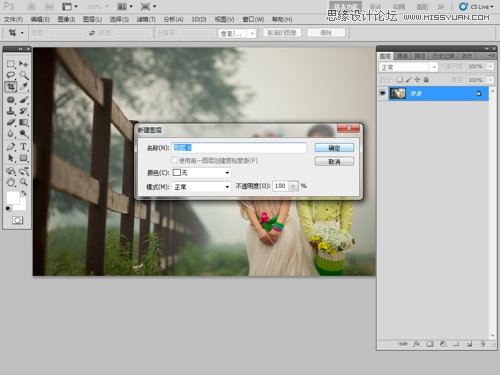The width and height of the screenshot is (500, 375).
Task: Select the Blur tool
Action: 11,134
